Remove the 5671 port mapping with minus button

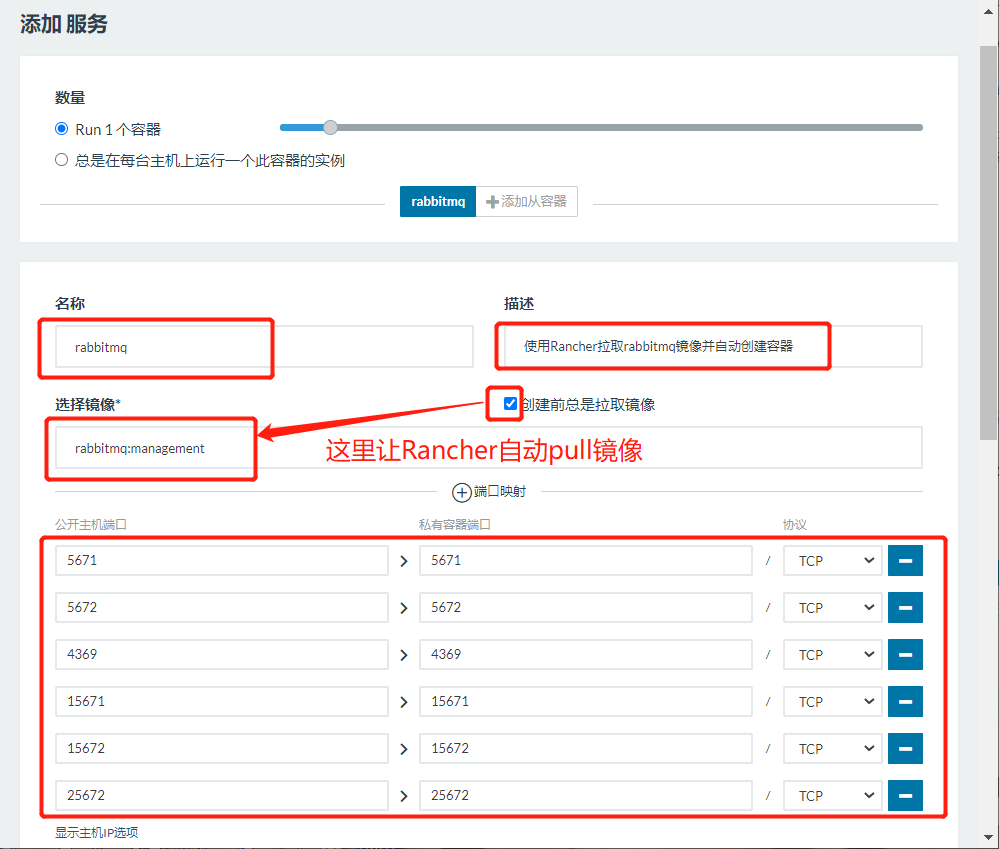pos(904,560)
